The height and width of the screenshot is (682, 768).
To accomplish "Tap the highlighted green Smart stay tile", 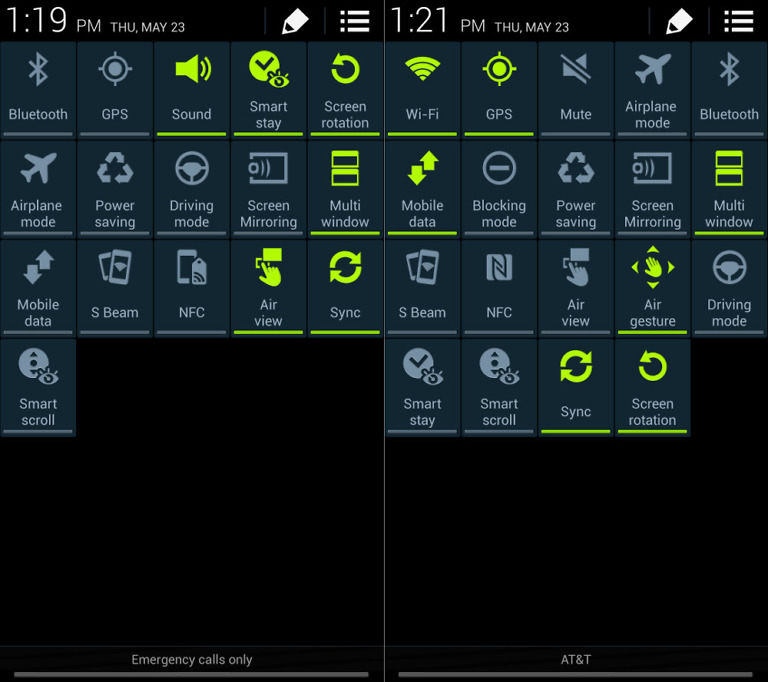I will tap(268, 88).
